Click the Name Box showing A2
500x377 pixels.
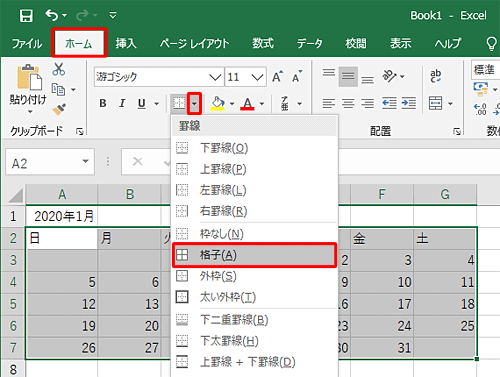coord(50,162)
